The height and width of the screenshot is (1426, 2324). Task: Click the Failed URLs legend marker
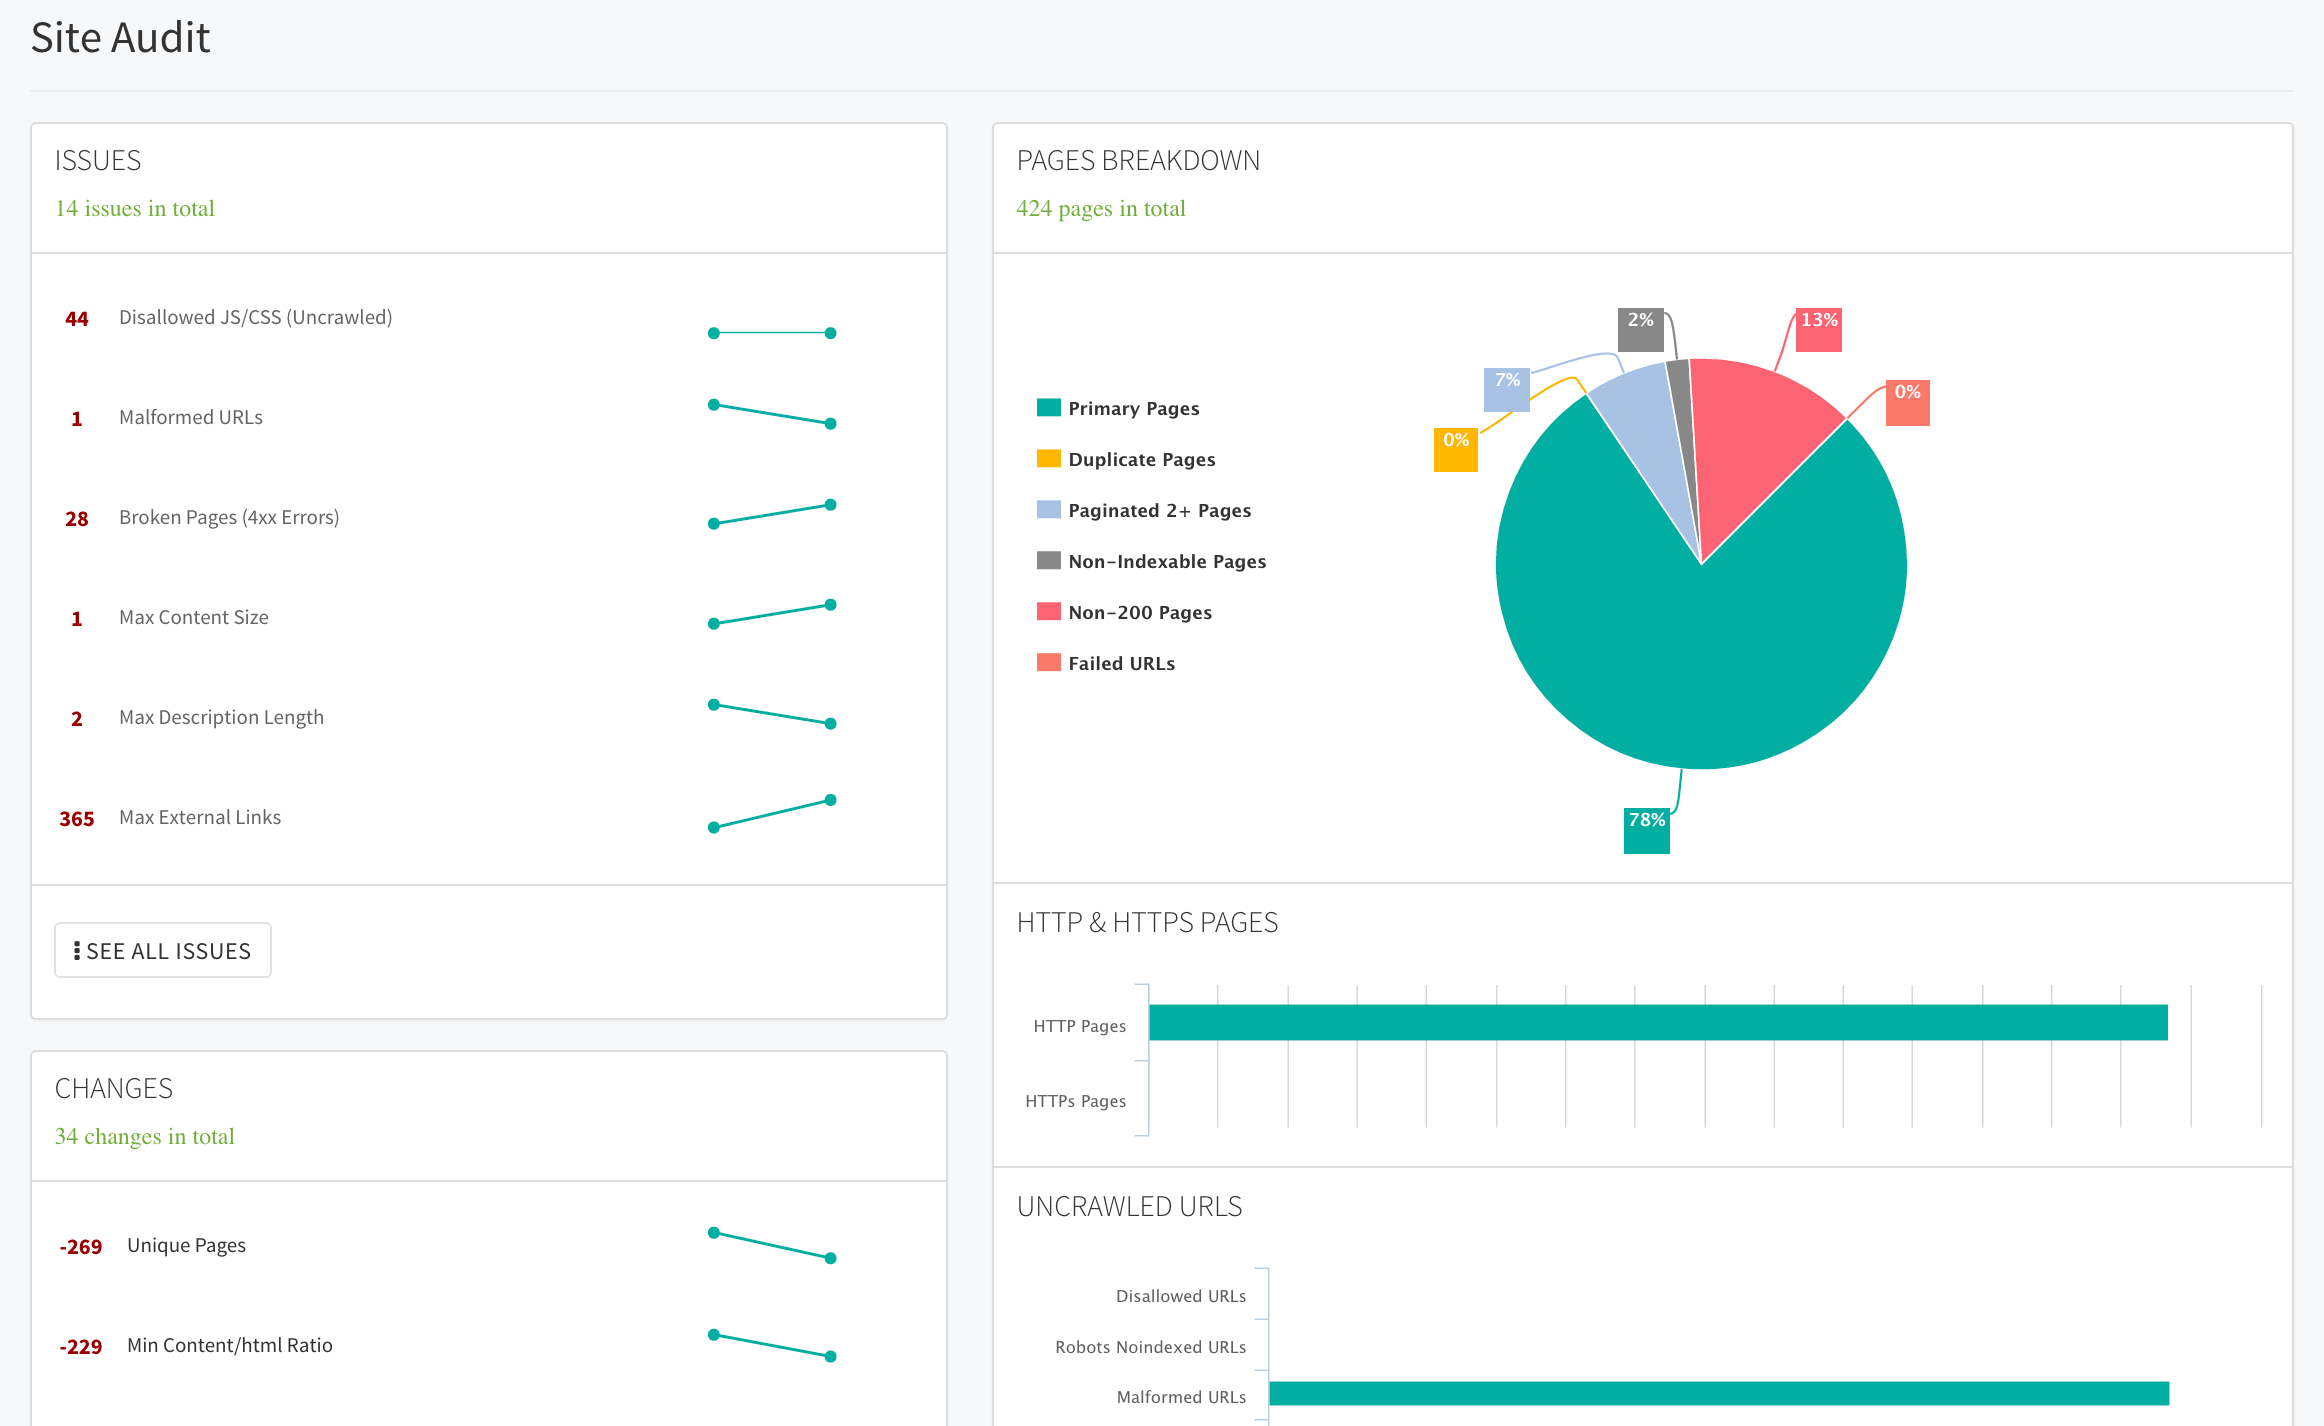point(1046,662)
